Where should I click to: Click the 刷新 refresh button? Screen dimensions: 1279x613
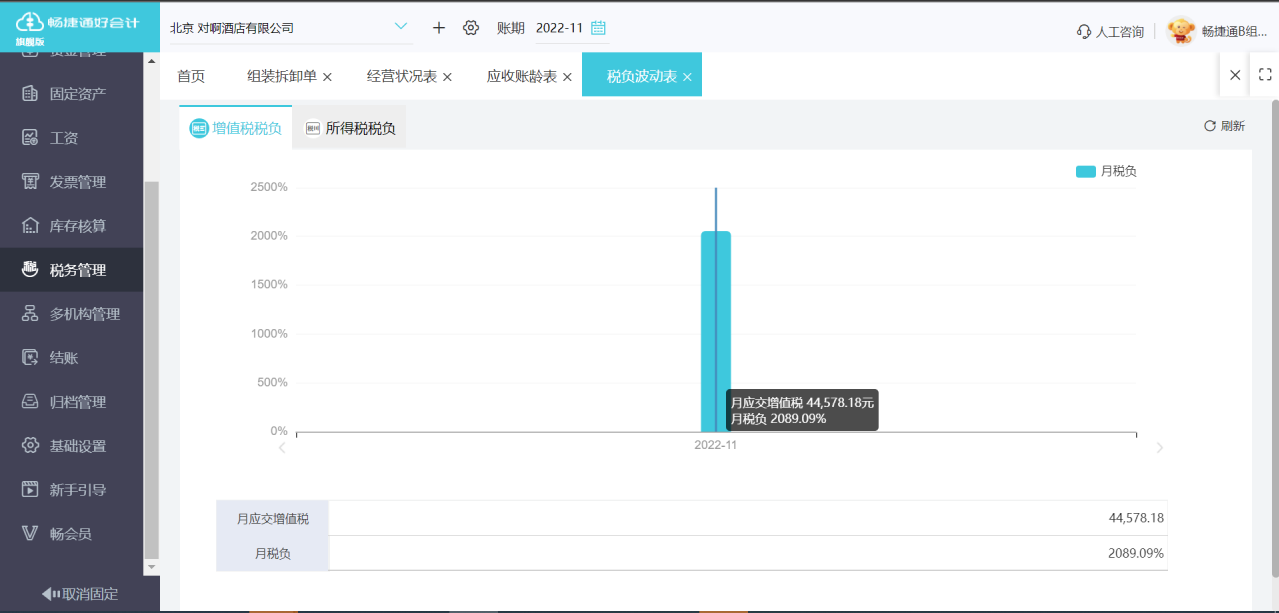1223,125
